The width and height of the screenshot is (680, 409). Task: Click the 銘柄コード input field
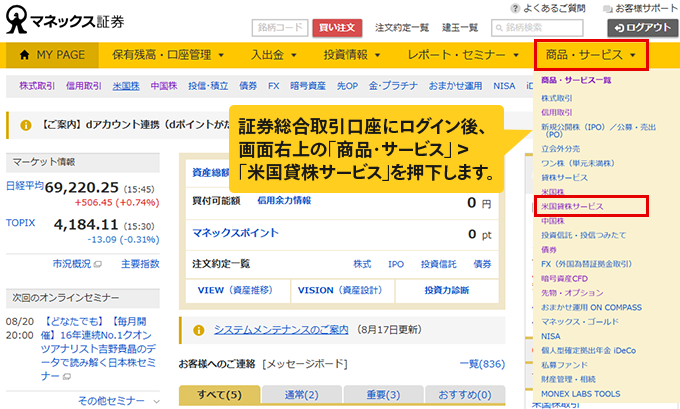(280, 28)
